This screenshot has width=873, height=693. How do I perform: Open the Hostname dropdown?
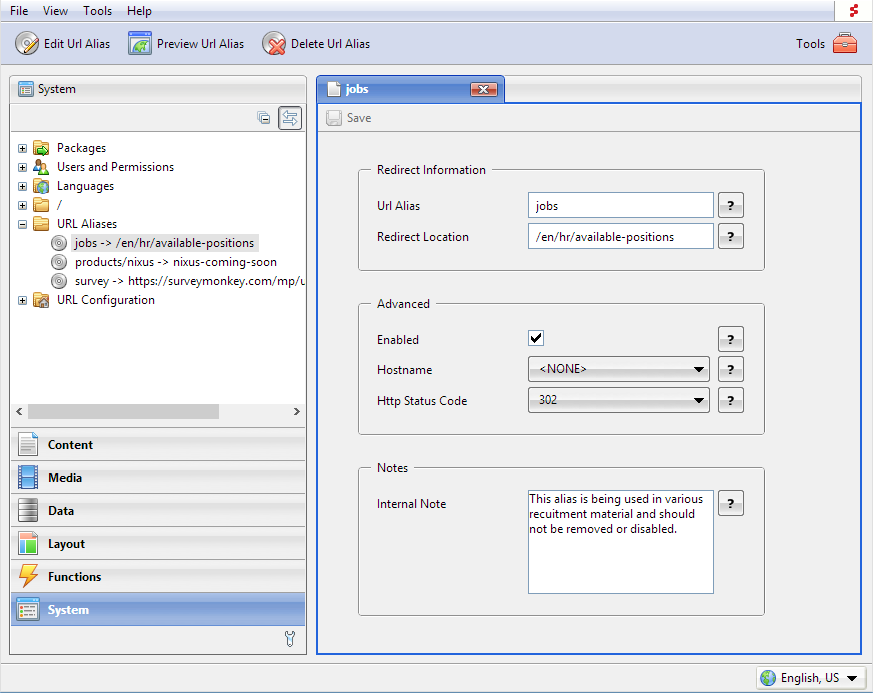[x=619, y=370]
